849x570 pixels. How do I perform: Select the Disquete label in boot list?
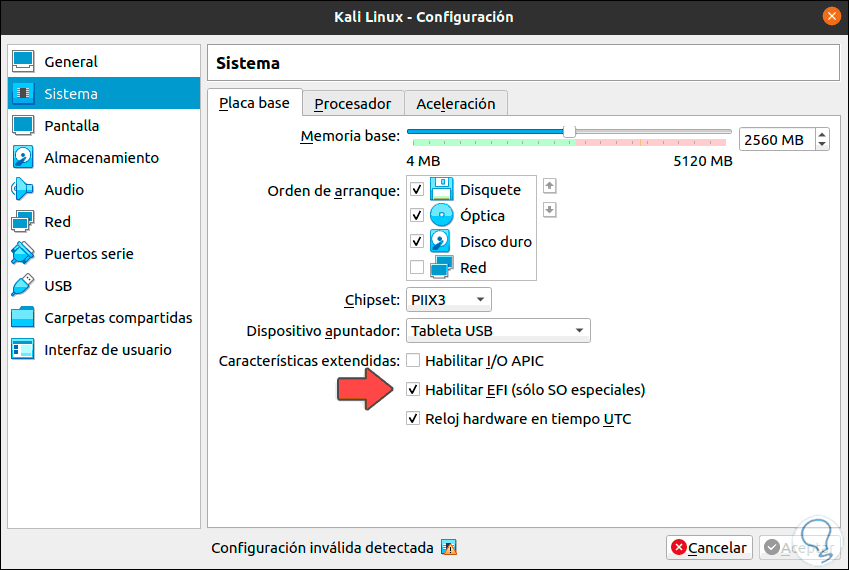(x=490, y=190)
